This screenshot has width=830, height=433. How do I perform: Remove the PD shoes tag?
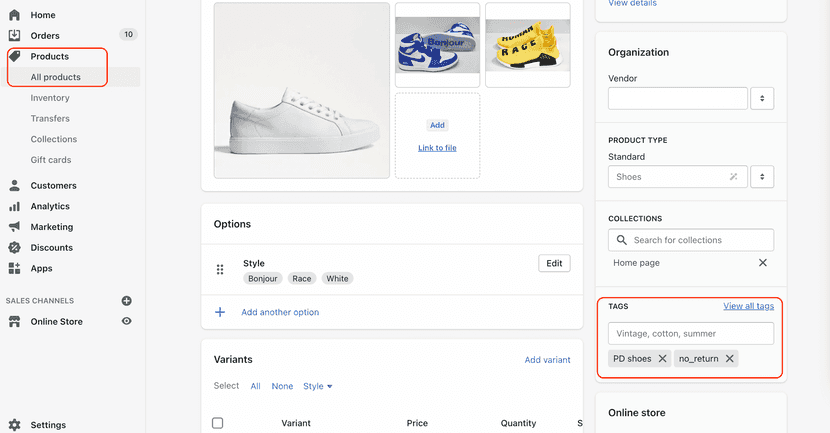pos(662,359)
